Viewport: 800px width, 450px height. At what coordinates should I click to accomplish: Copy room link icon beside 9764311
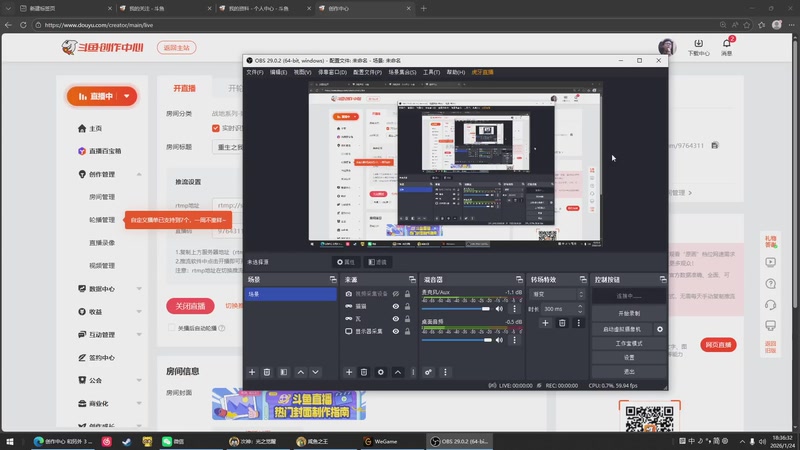[x=715, y=145]
